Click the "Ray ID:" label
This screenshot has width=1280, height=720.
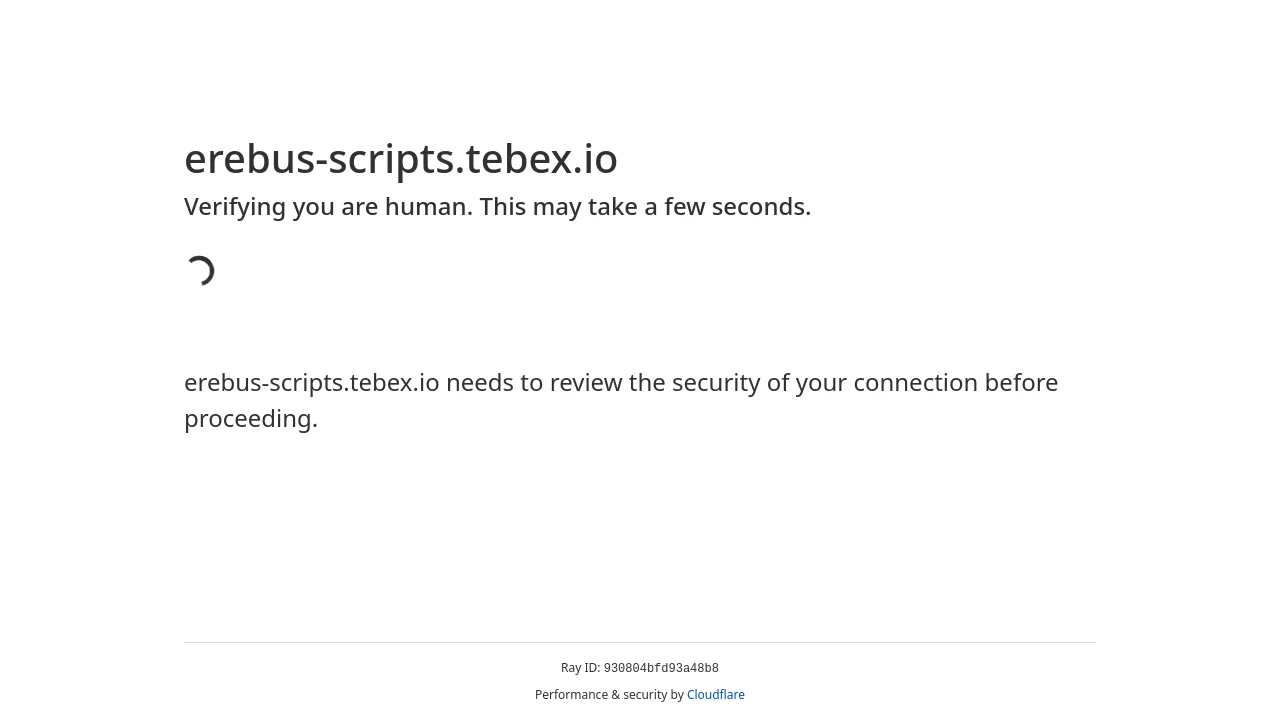[580, 668]
